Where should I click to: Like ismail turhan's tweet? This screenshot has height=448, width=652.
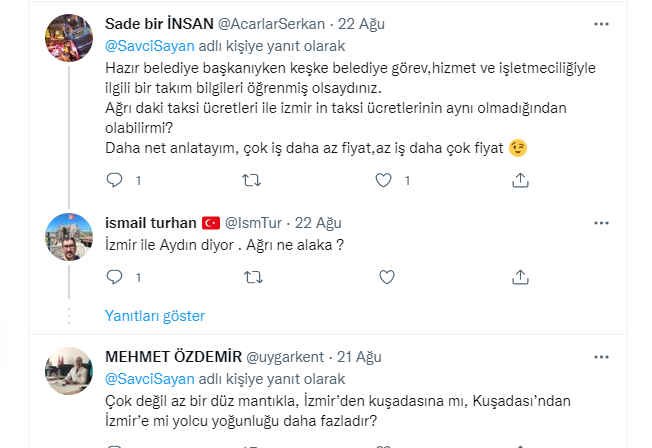(382, 275)
